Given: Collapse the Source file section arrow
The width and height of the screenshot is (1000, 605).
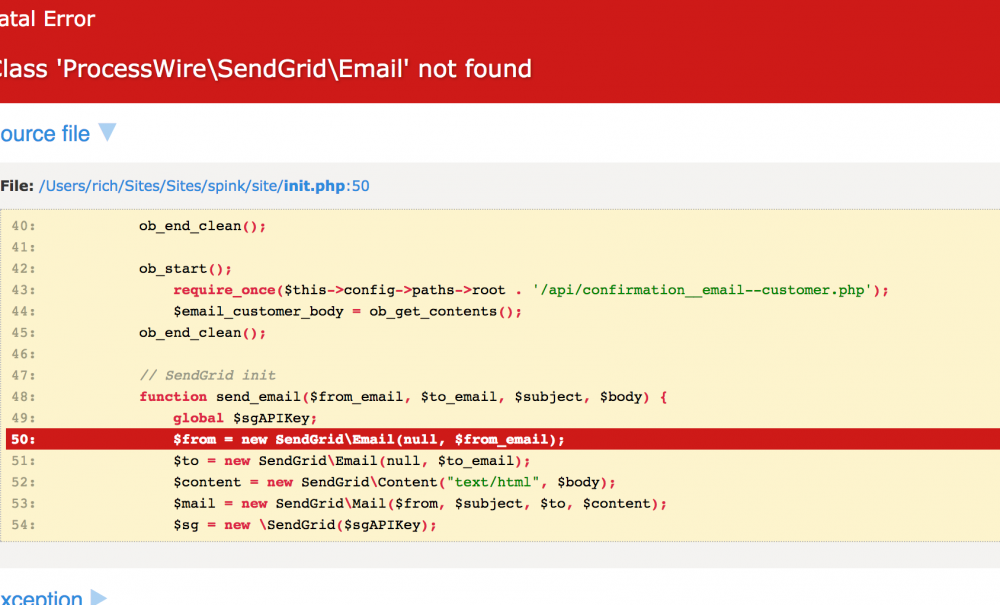Looking at the screenshot, I should [107, 133].
